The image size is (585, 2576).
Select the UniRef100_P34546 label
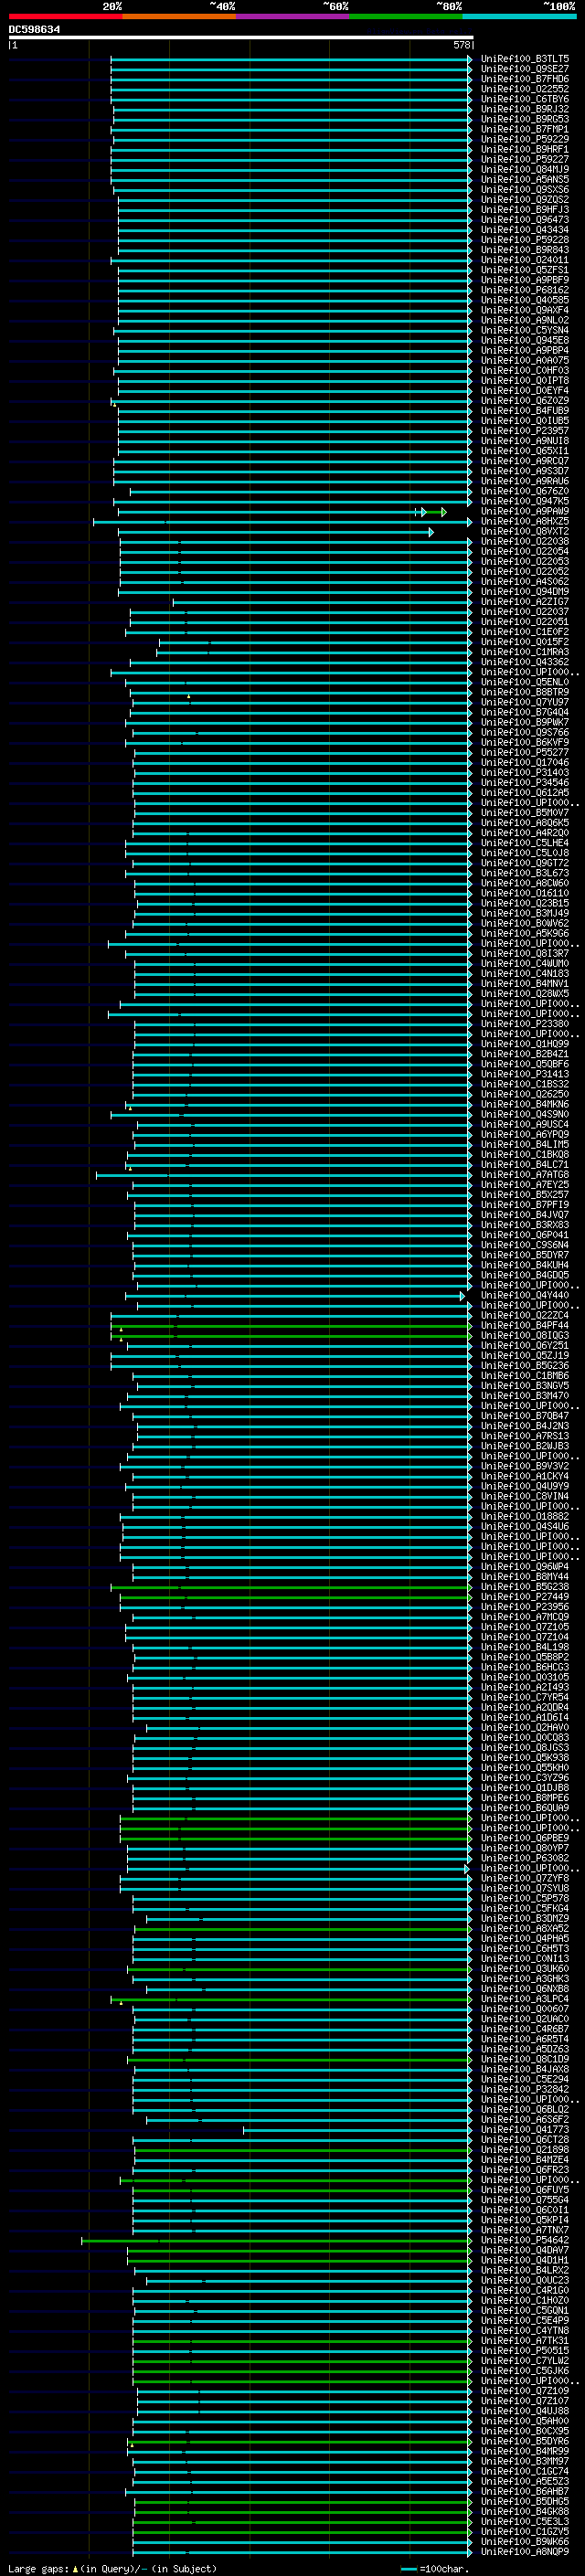click(x=524, y=782)
